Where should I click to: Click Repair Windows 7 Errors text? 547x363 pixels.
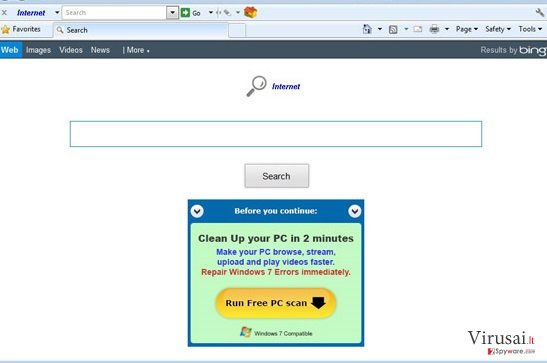pyautogui.click(x=276, y=272)
